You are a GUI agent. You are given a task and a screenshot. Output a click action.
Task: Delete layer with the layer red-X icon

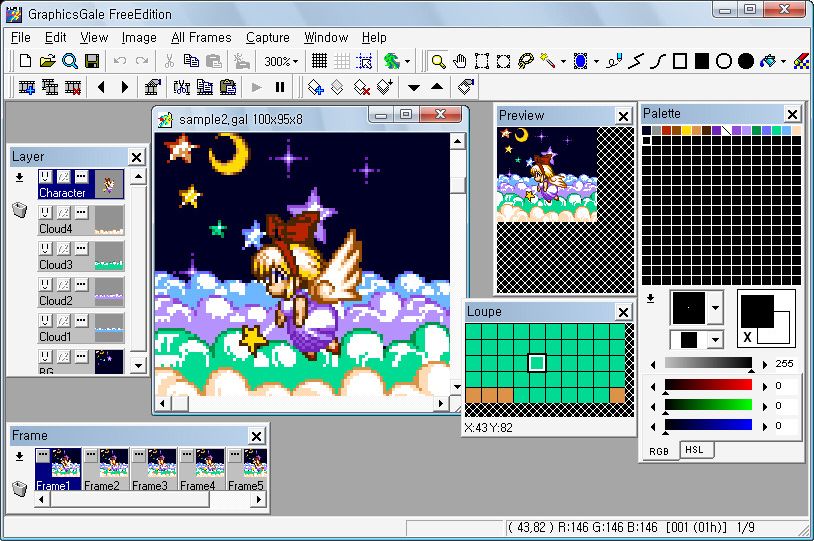tap(361, 87)
